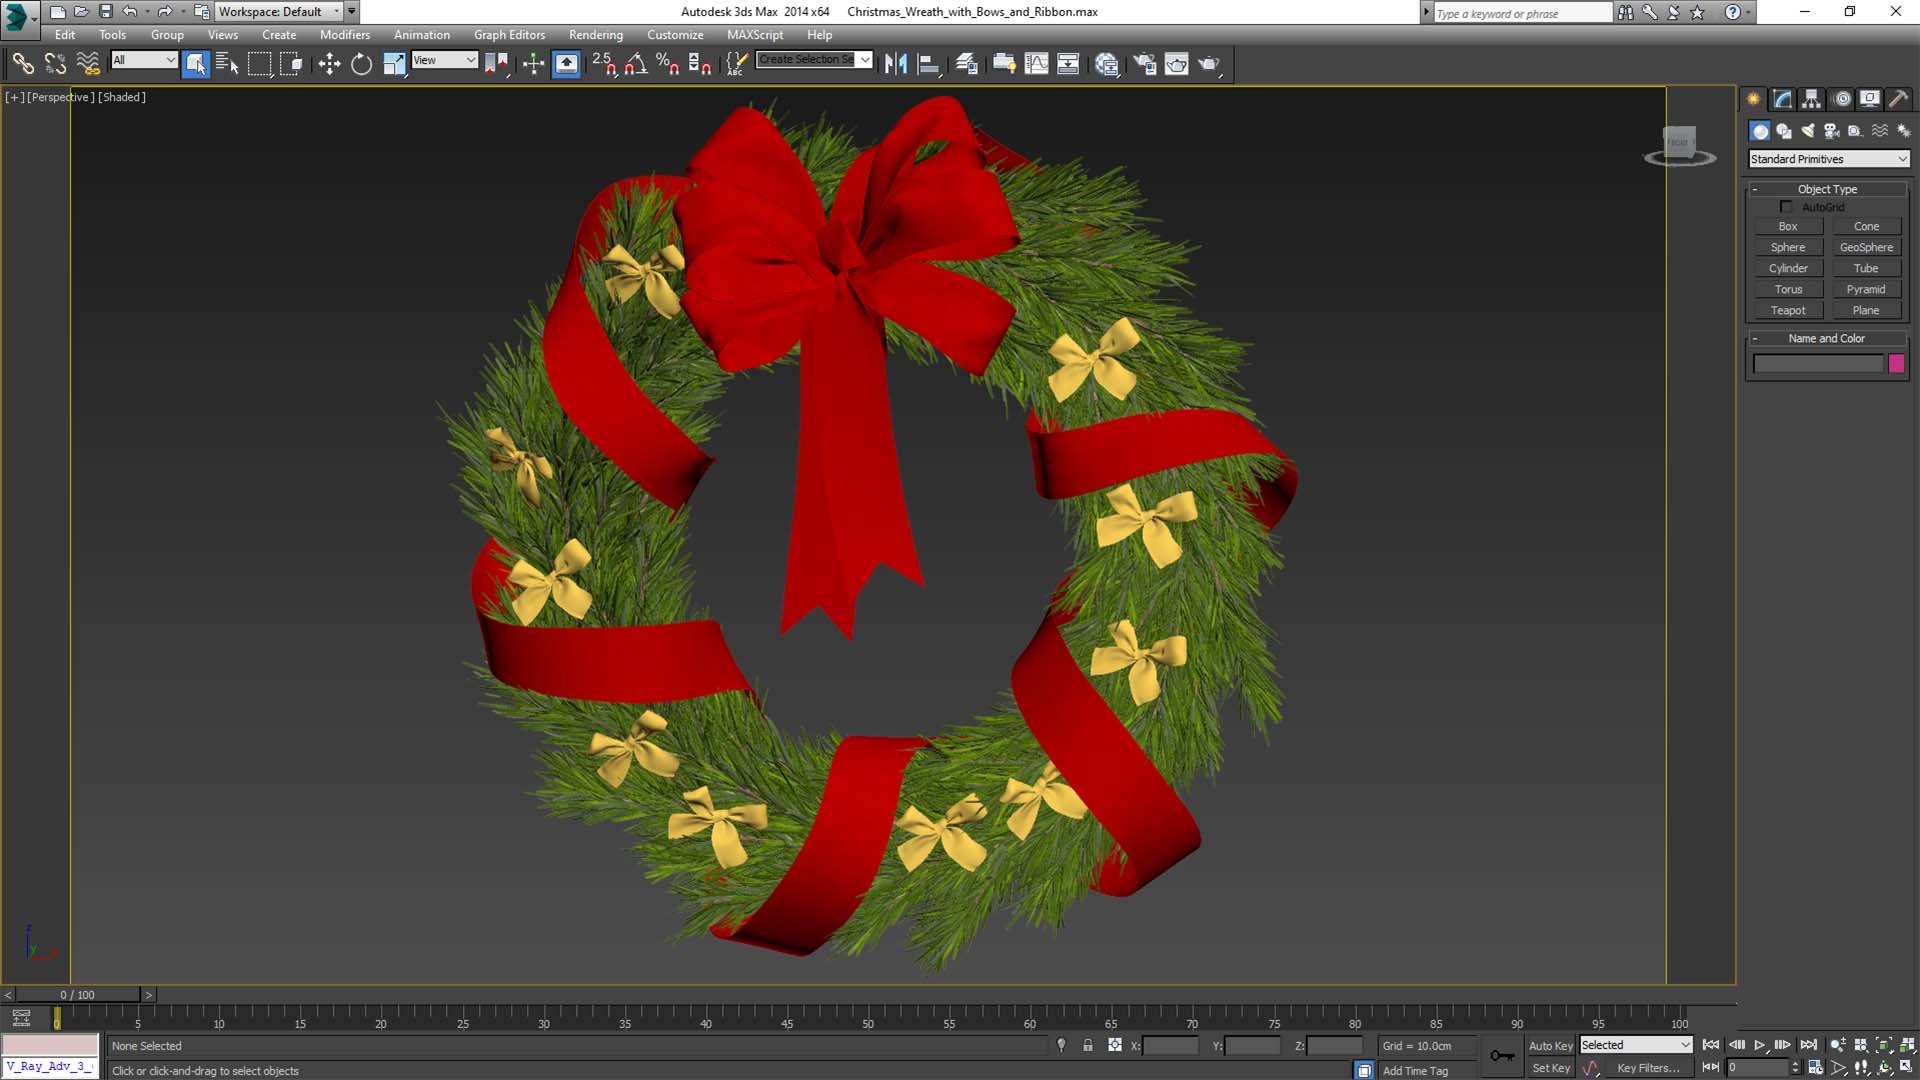Viewport: 1920px width, 1080px height.
Task: Toggle Set Key mode
Action: tap(1550, 1069)
